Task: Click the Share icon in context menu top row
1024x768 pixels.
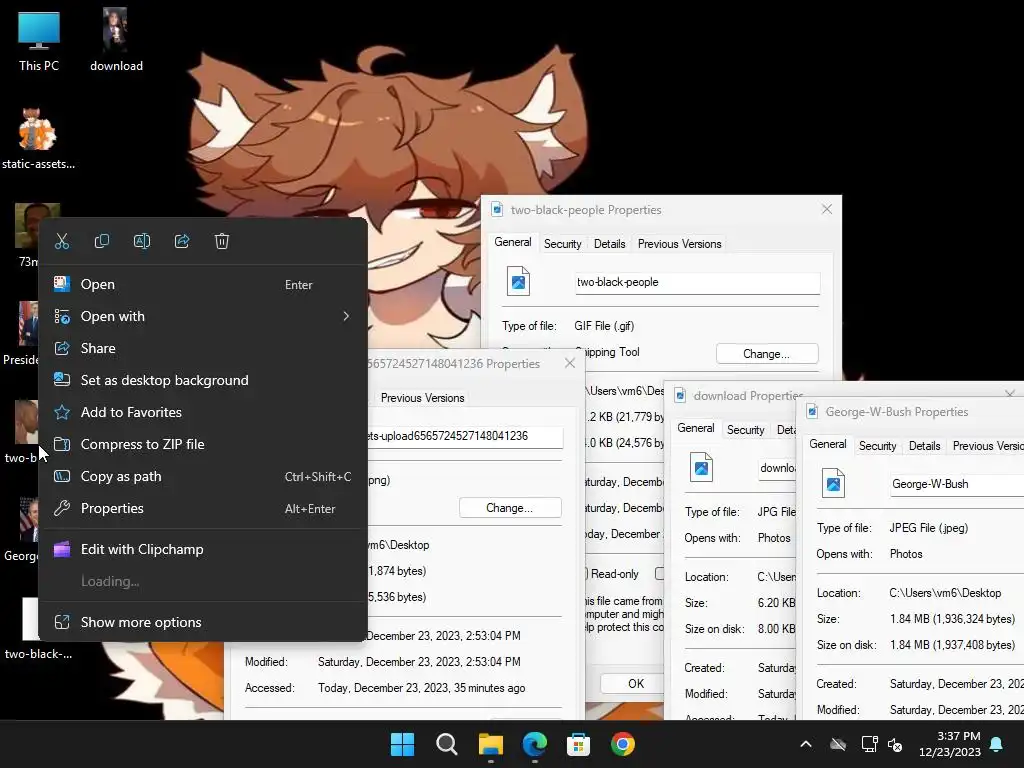Action: 182,242
